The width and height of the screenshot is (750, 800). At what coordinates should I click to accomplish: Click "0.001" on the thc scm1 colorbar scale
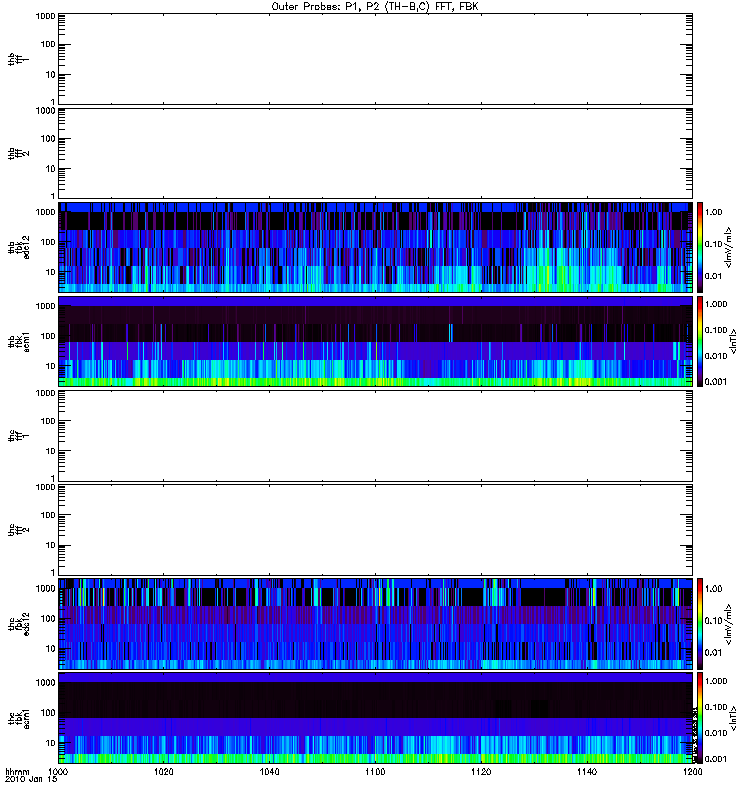click(716, 759)
